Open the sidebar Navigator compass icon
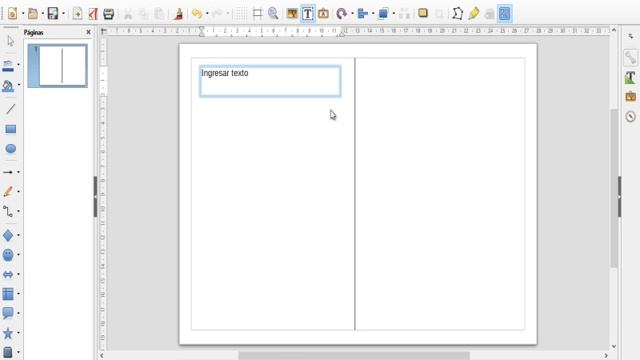Viewport: 640px width, 360px height. (631, 117)
